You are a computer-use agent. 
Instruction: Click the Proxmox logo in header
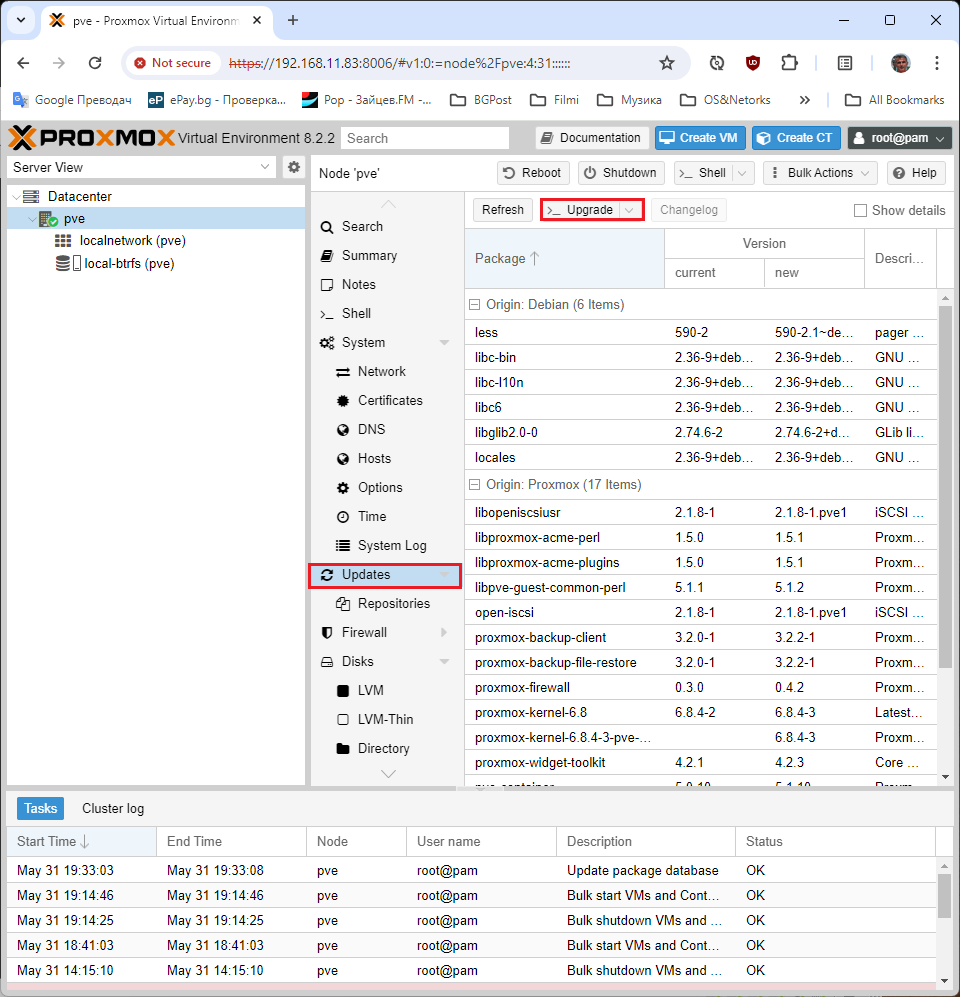[91, 138]
